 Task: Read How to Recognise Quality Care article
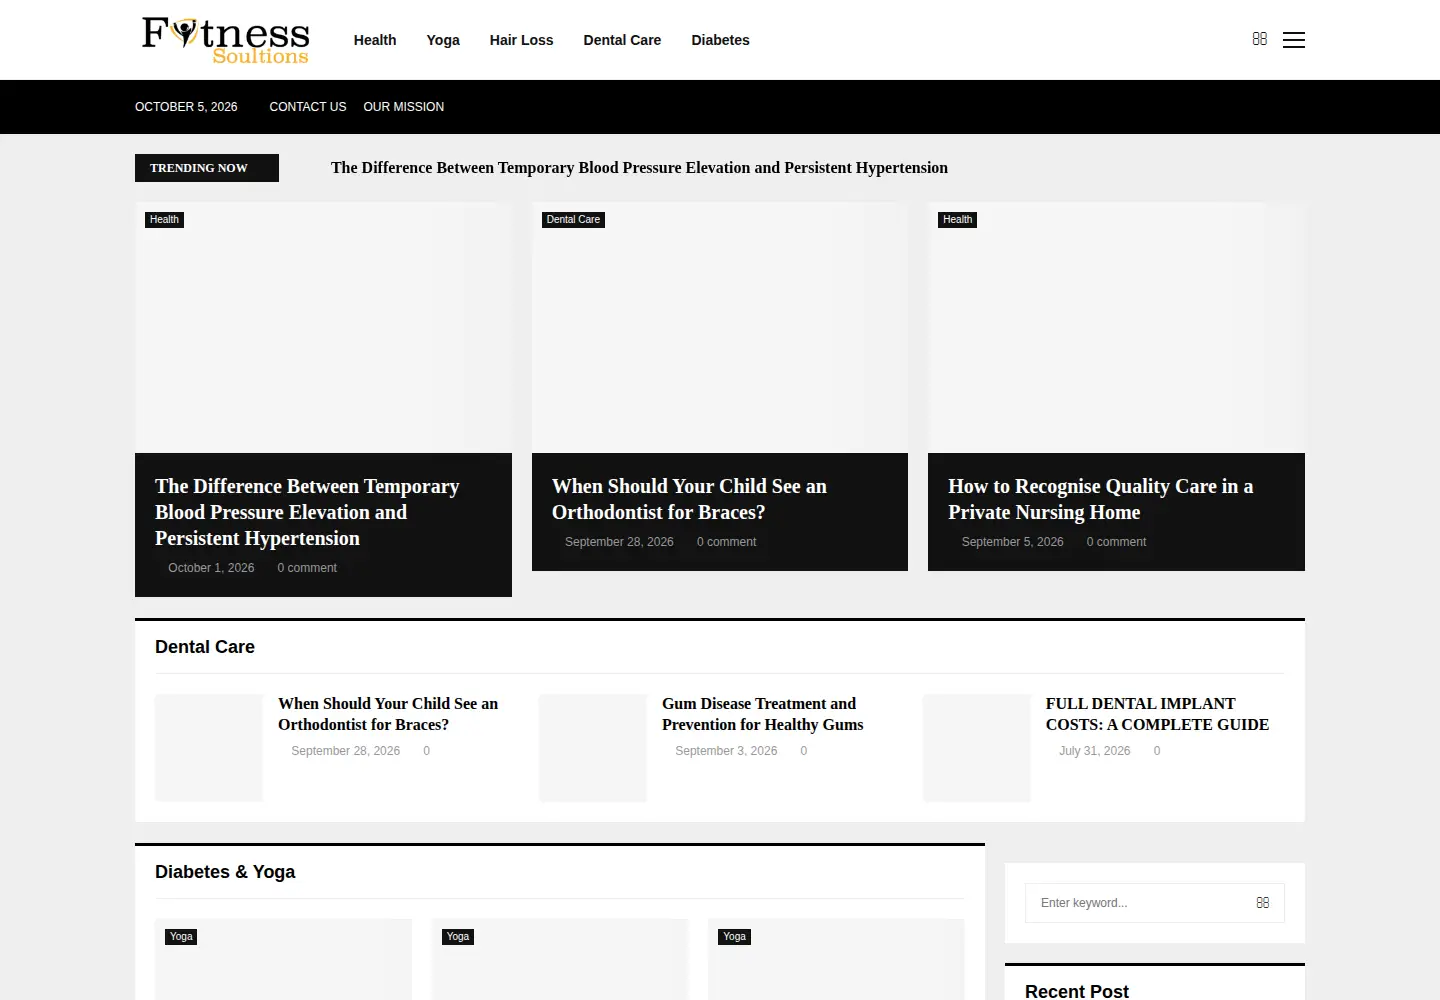click(x=1100, y=499)
